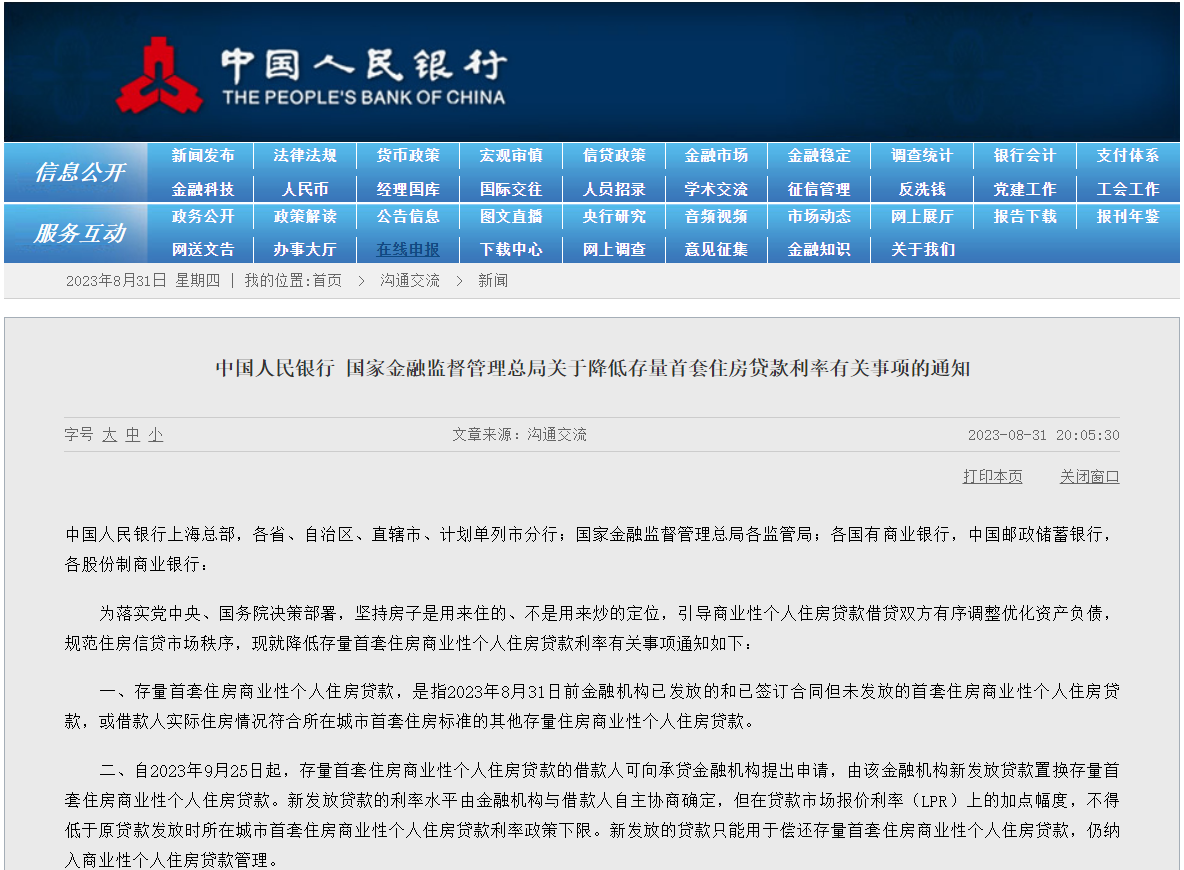Open the 货币政策 menu item
The image size is (1184, 870).
click(408, 156)
